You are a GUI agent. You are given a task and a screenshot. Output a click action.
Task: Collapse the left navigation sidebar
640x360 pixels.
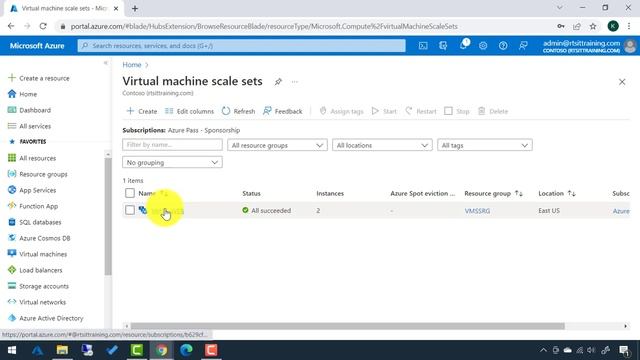(x=106, y=63)
